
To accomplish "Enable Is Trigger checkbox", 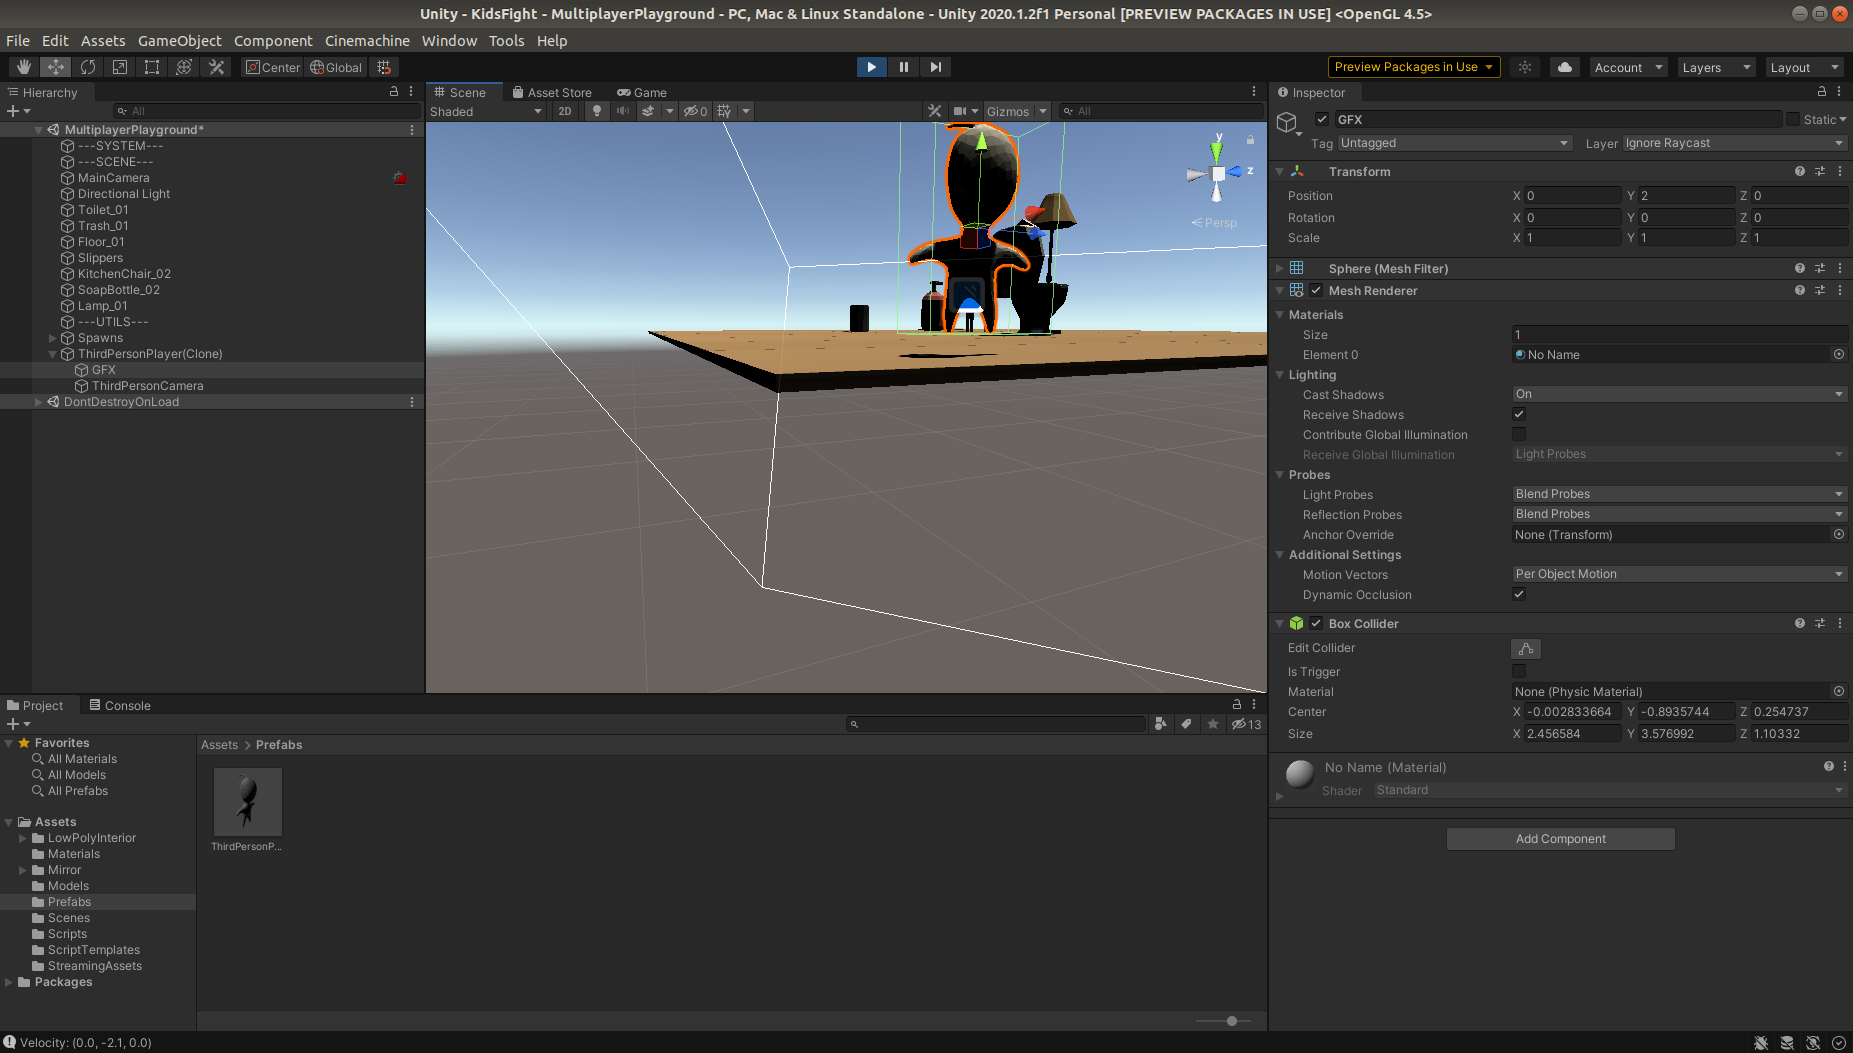I will 1519,672.
